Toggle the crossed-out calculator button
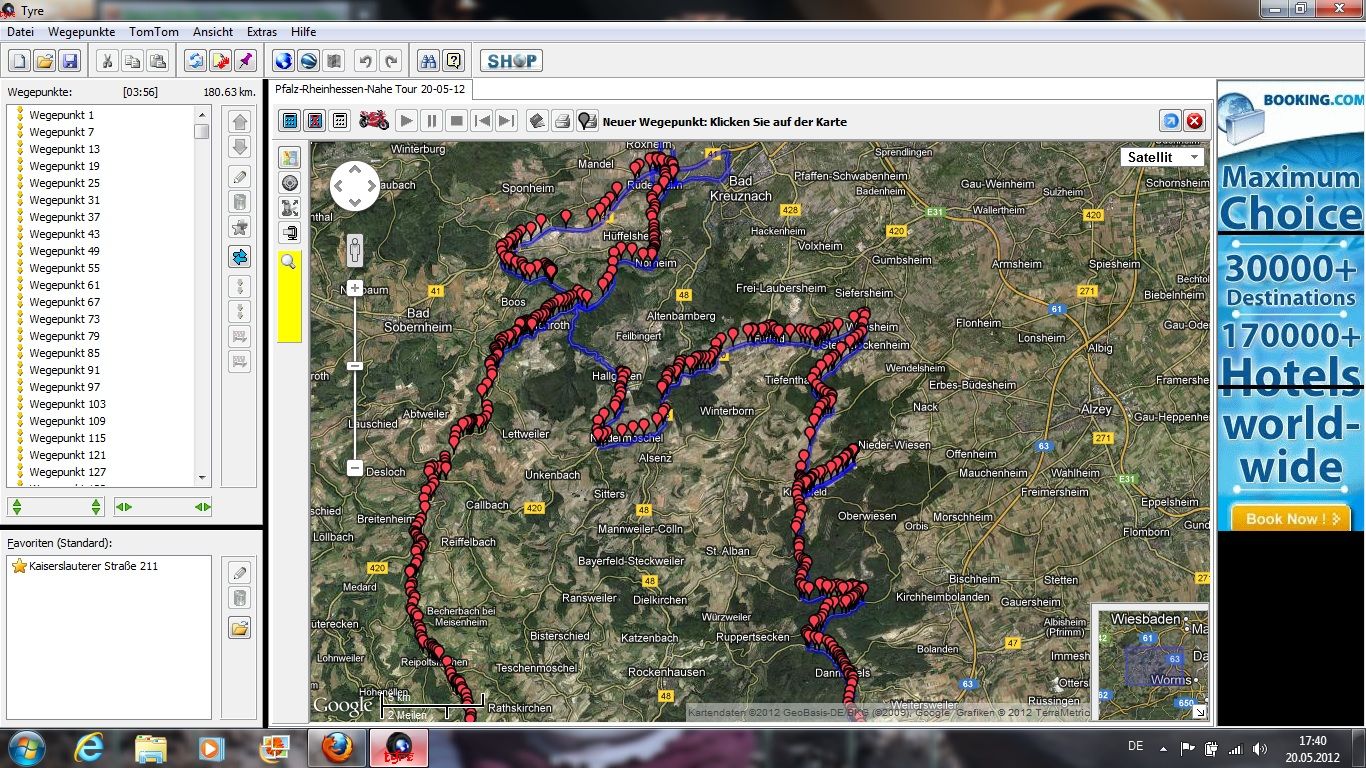The height and width of the screenshot is (768, 1366). coord(315,121)
